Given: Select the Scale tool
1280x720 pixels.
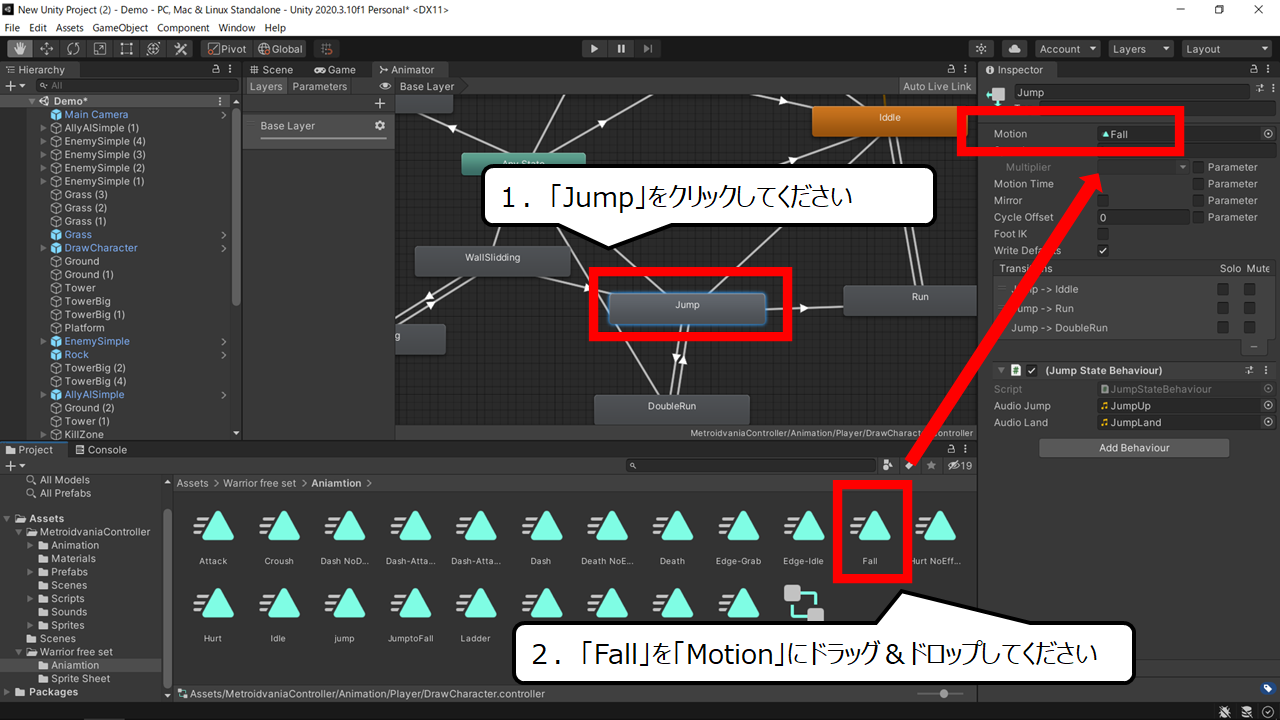Looking at the screenshot, I should 100,49.
